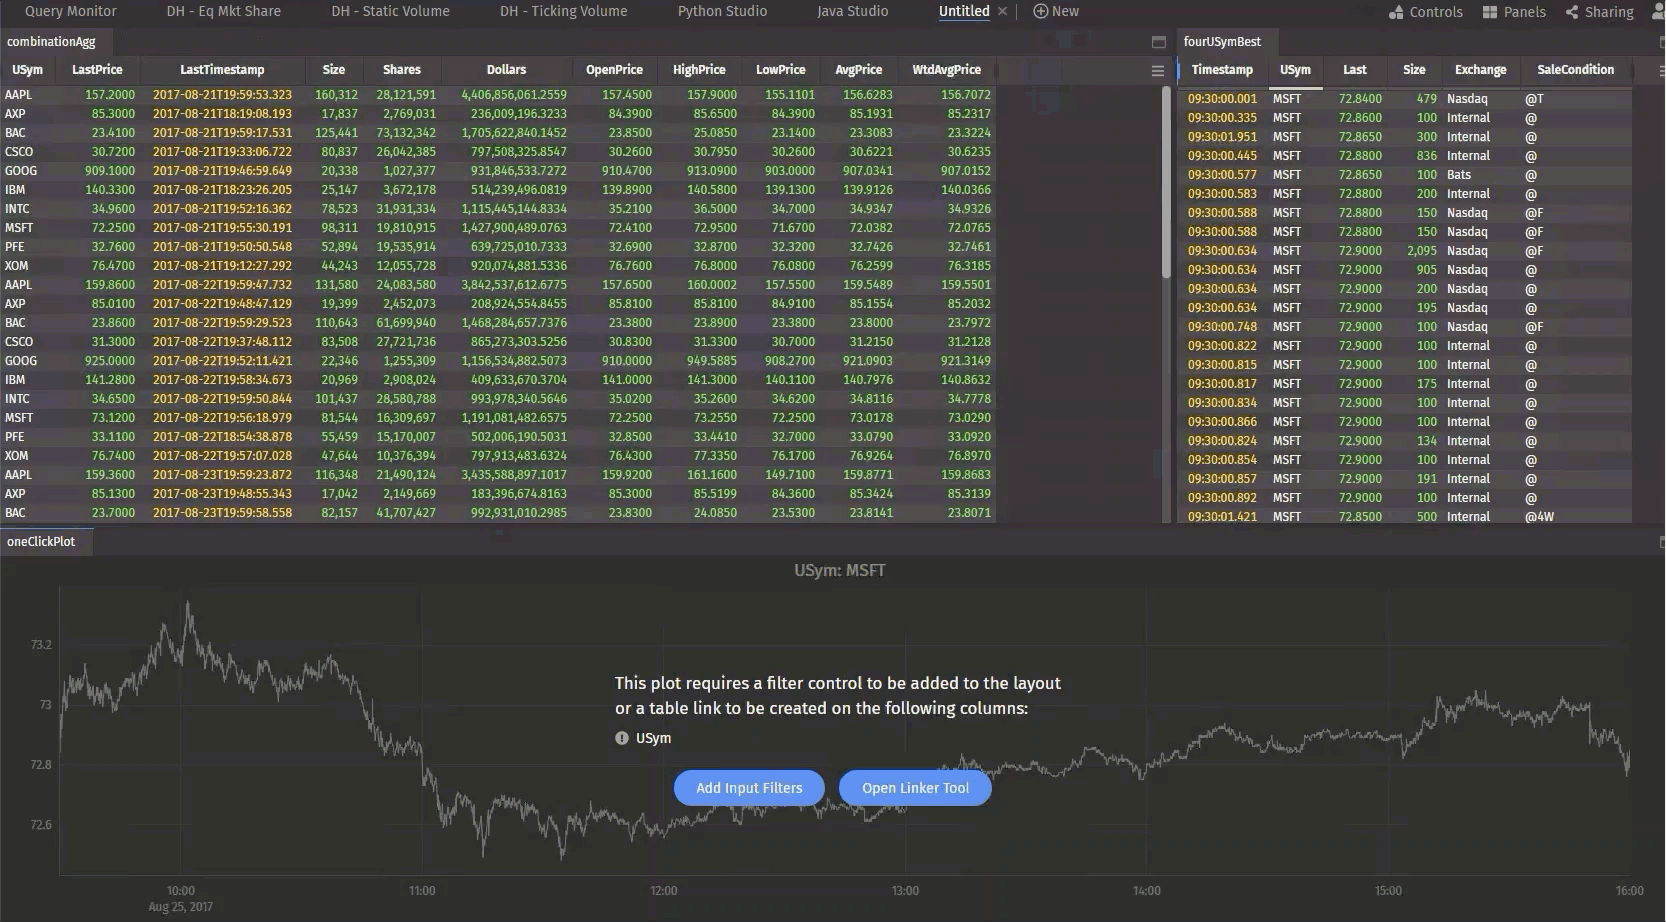
Task: Select the DH - Ticking Volume tab
Action: (x=563, y=11)
